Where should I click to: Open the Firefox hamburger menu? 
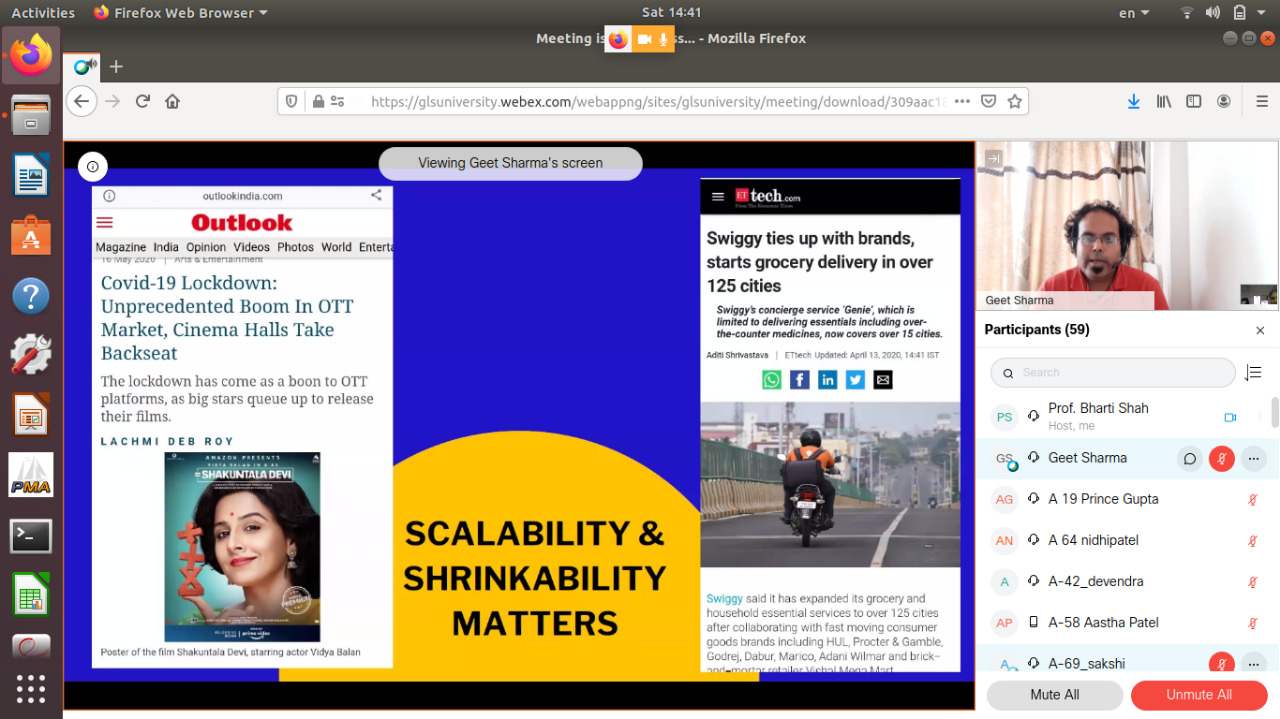pyautogui.click(x=1260, y=101)
